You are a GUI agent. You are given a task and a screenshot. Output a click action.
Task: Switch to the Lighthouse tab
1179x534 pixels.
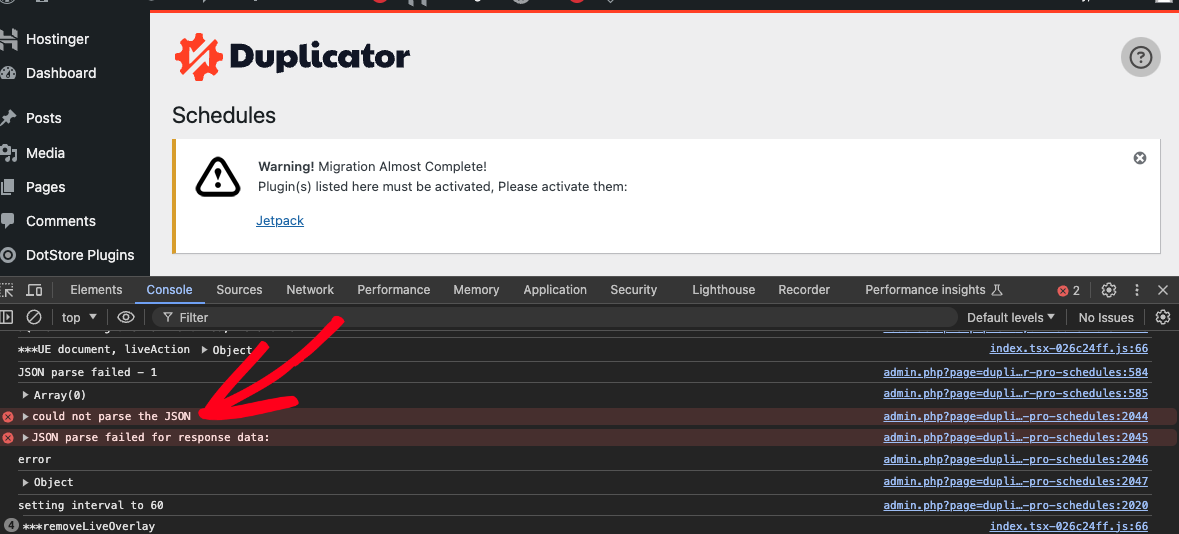click(x=723, y=290)
